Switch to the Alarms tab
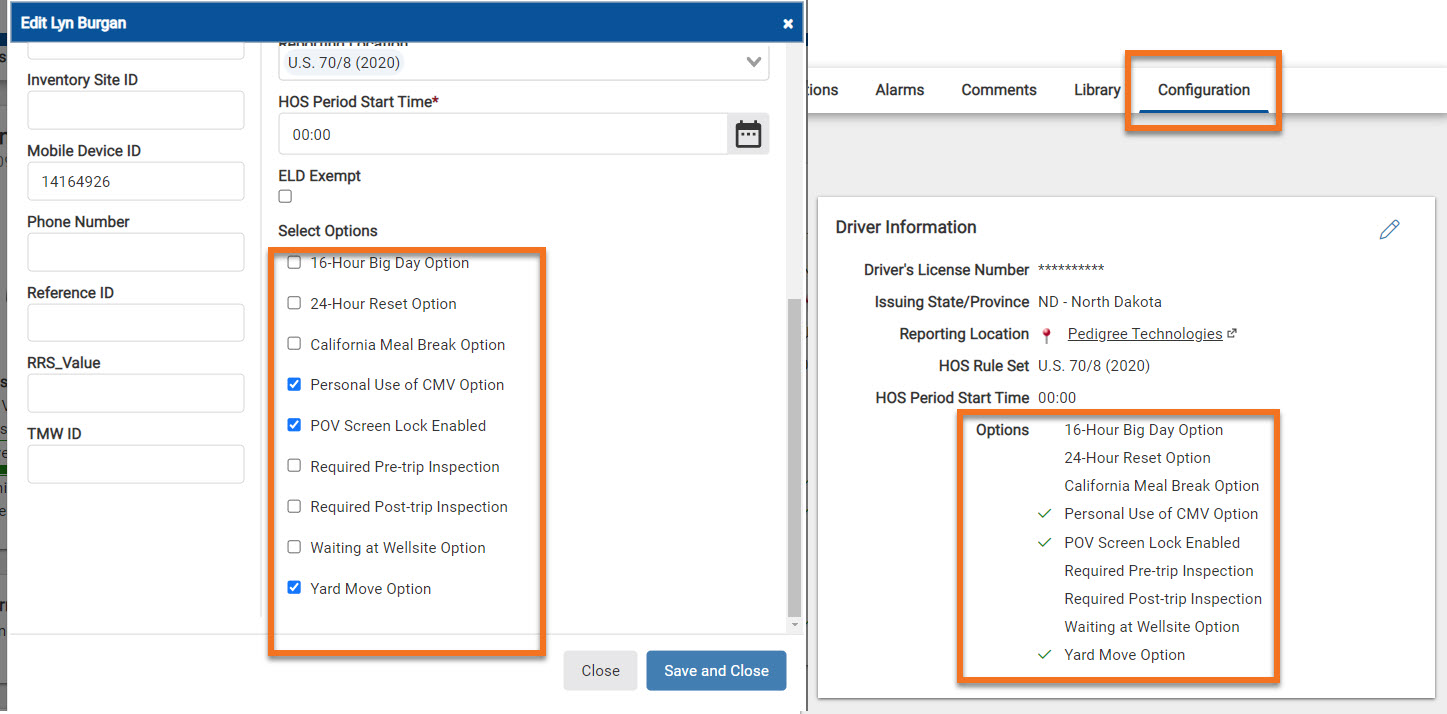Image resolution: width=1447 pixels, height=714 pixels. [900, 90]
